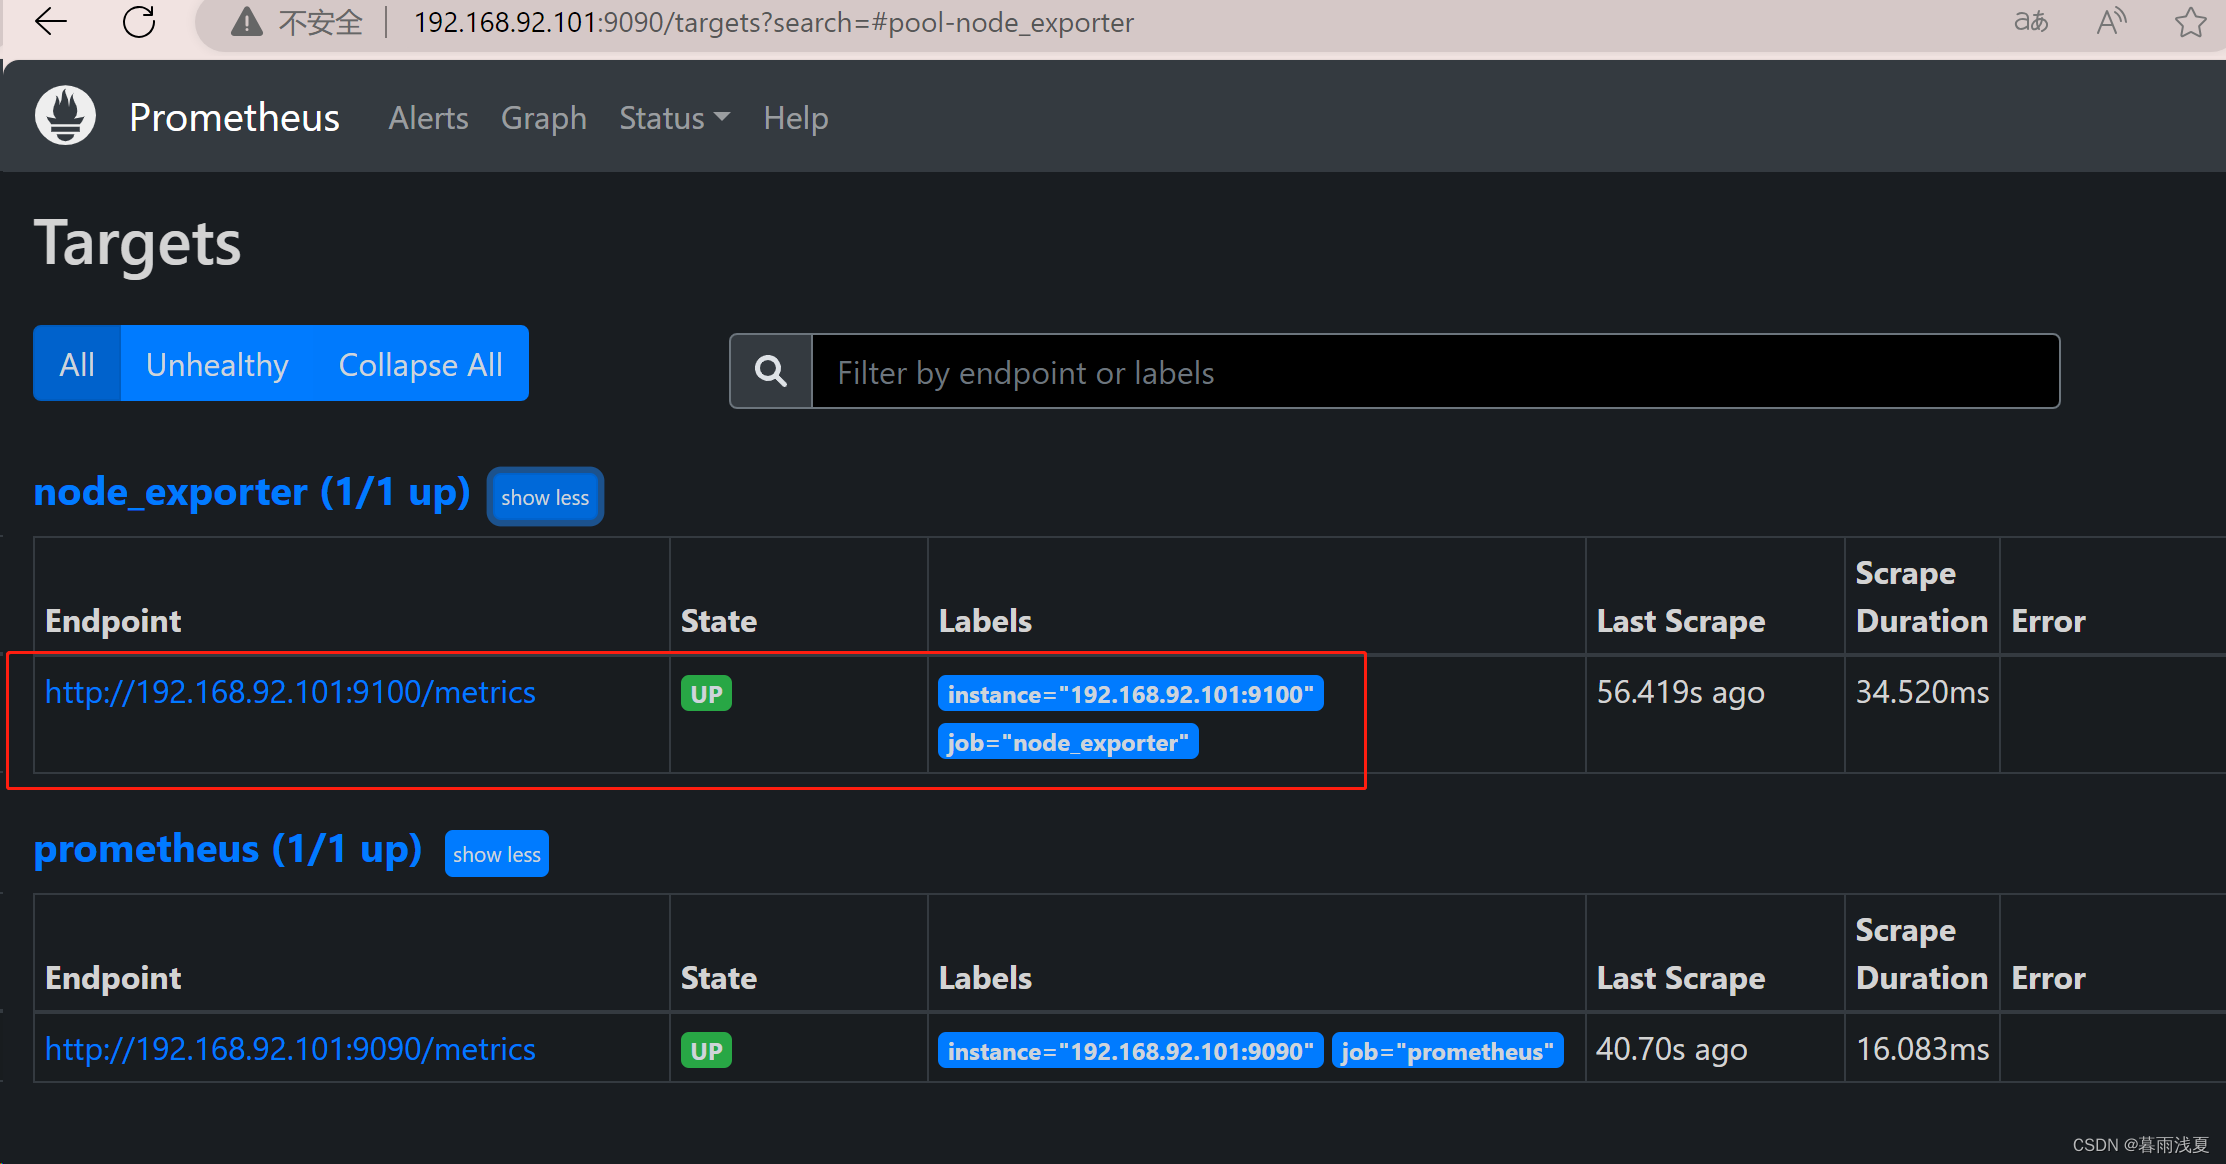Image resolution: width=2226 pixels, height=1164 pixels.
Task: Go back with the browser back arrow
Action: (x=50, y=21)
